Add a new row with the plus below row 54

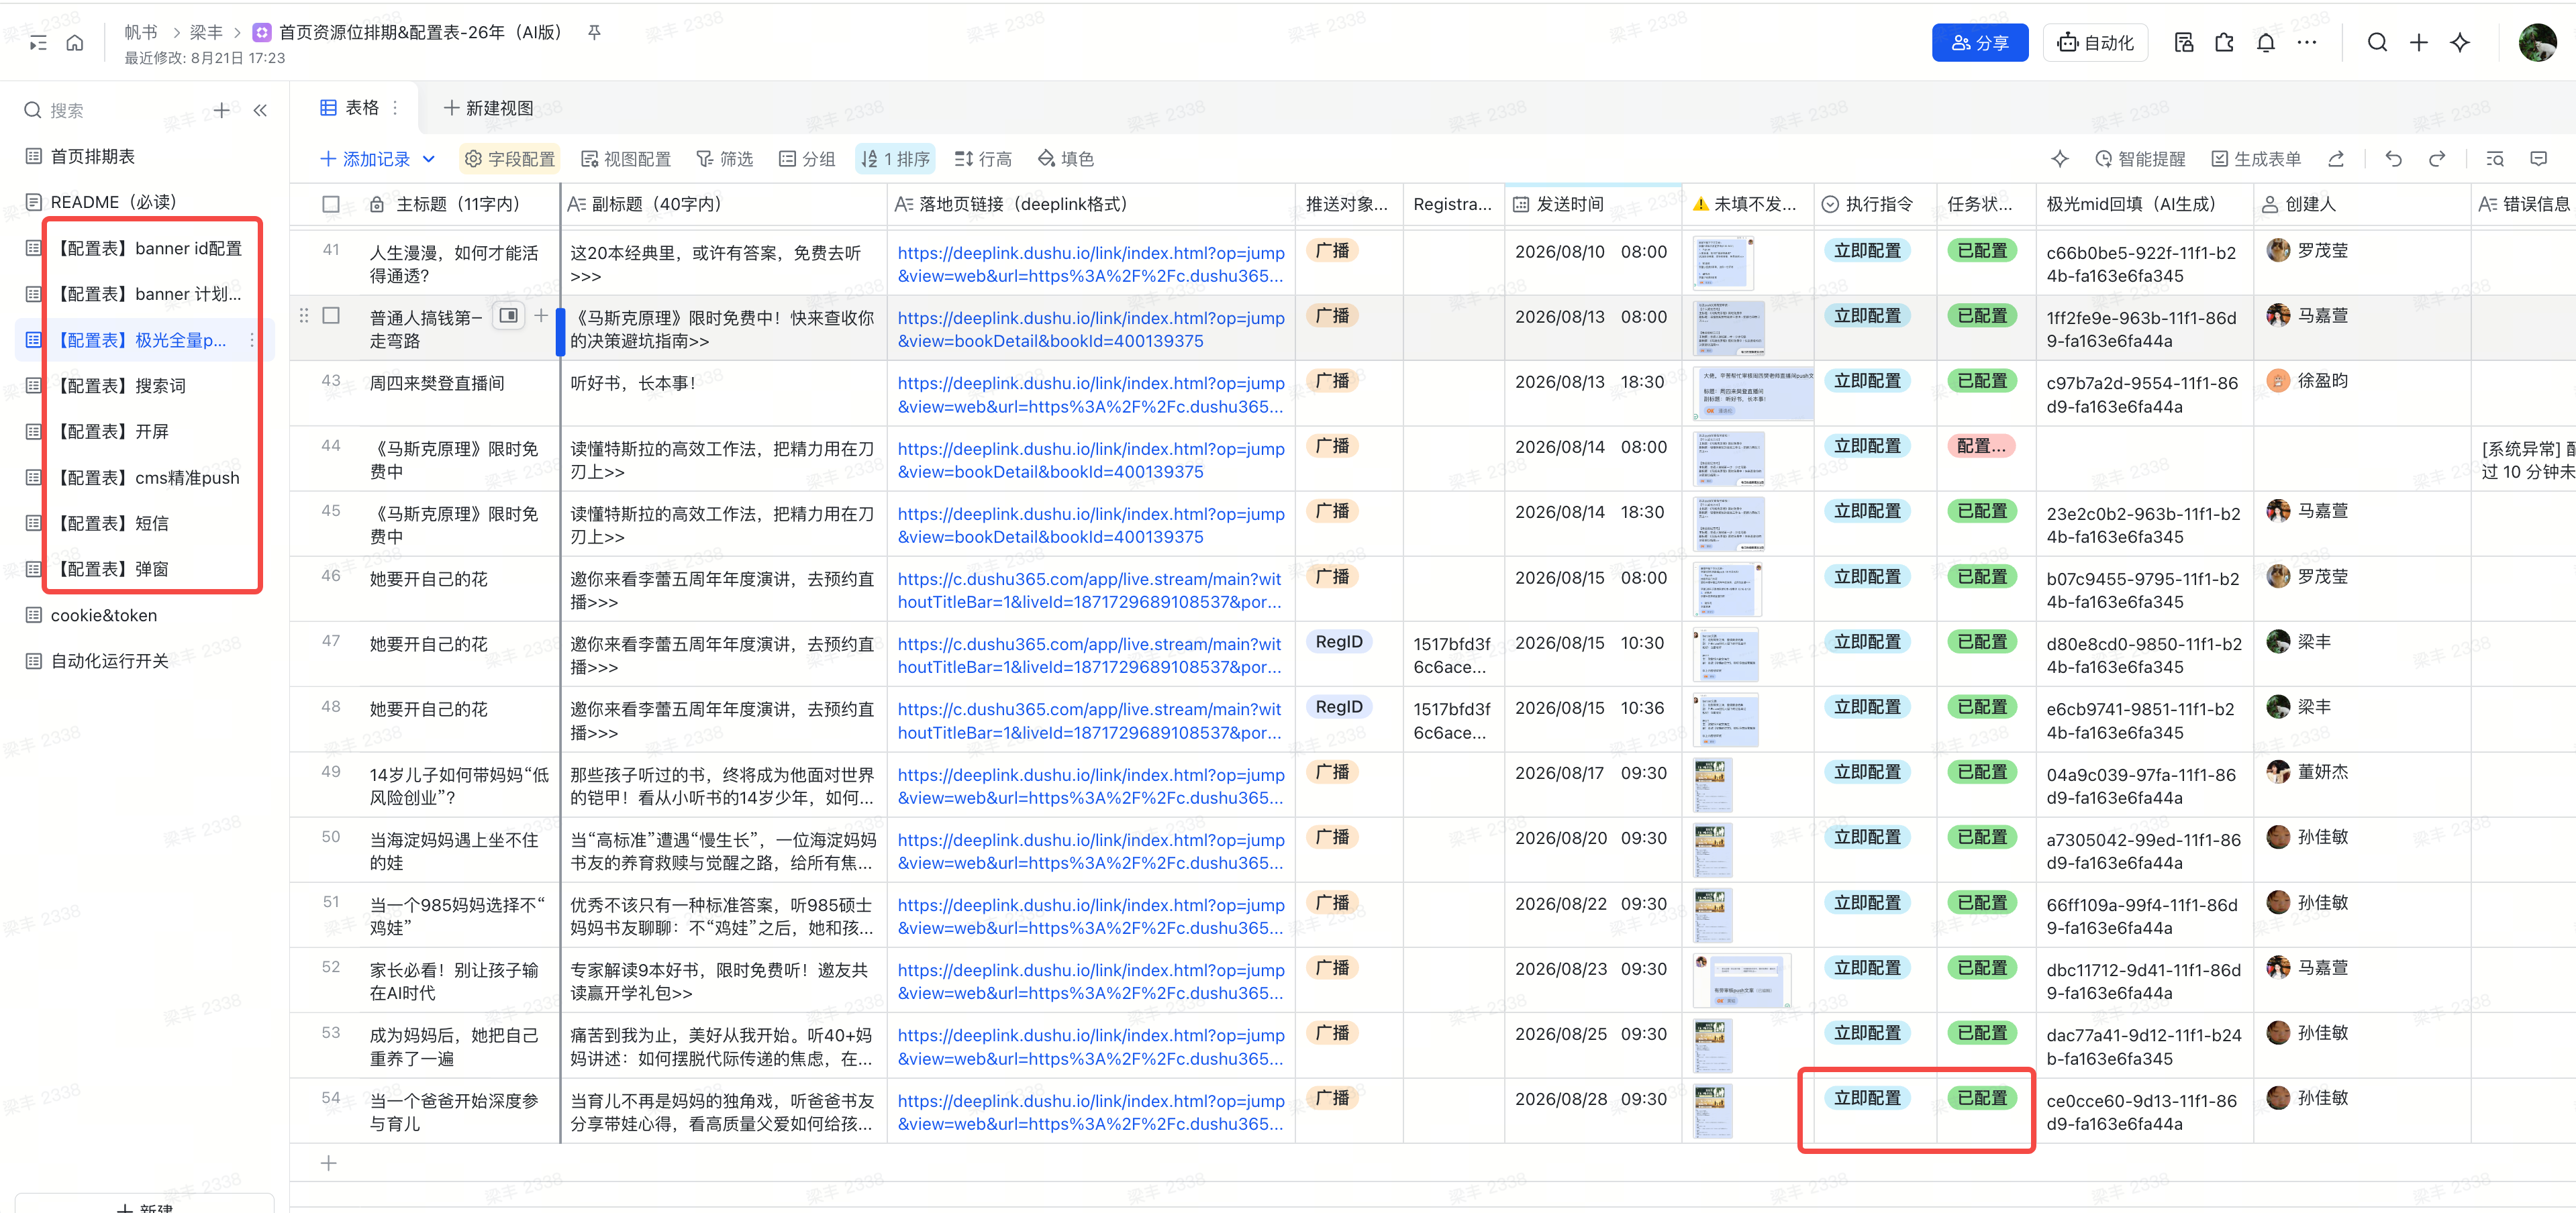point(328,1163)
